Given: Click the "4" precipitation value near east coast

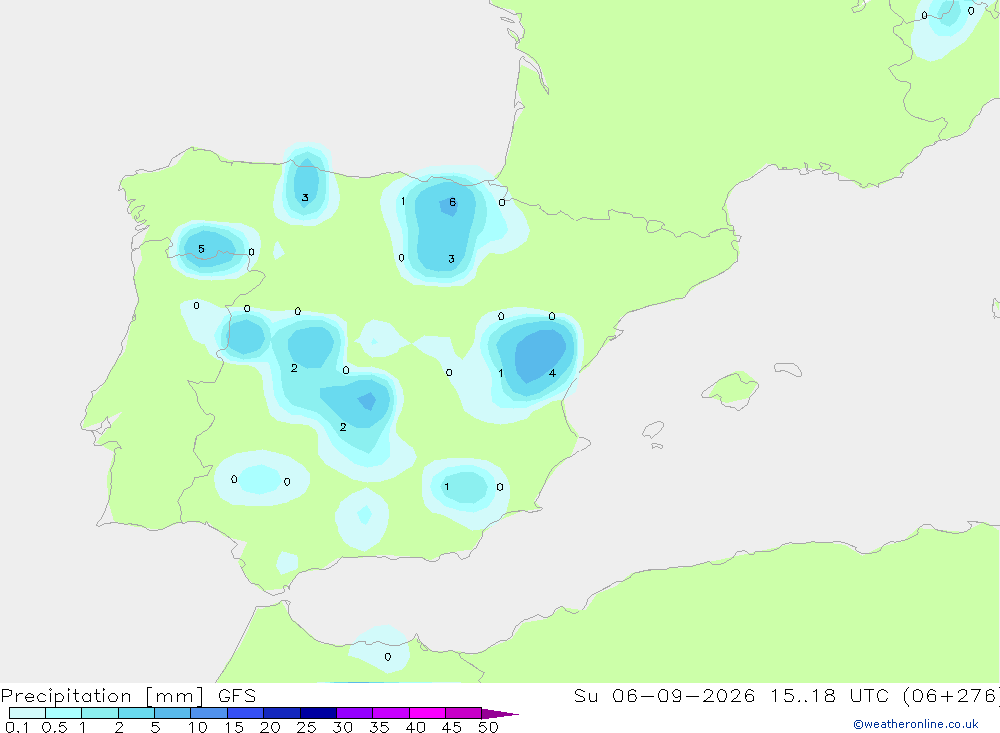Looking at the screenshot, I should 552,373.
